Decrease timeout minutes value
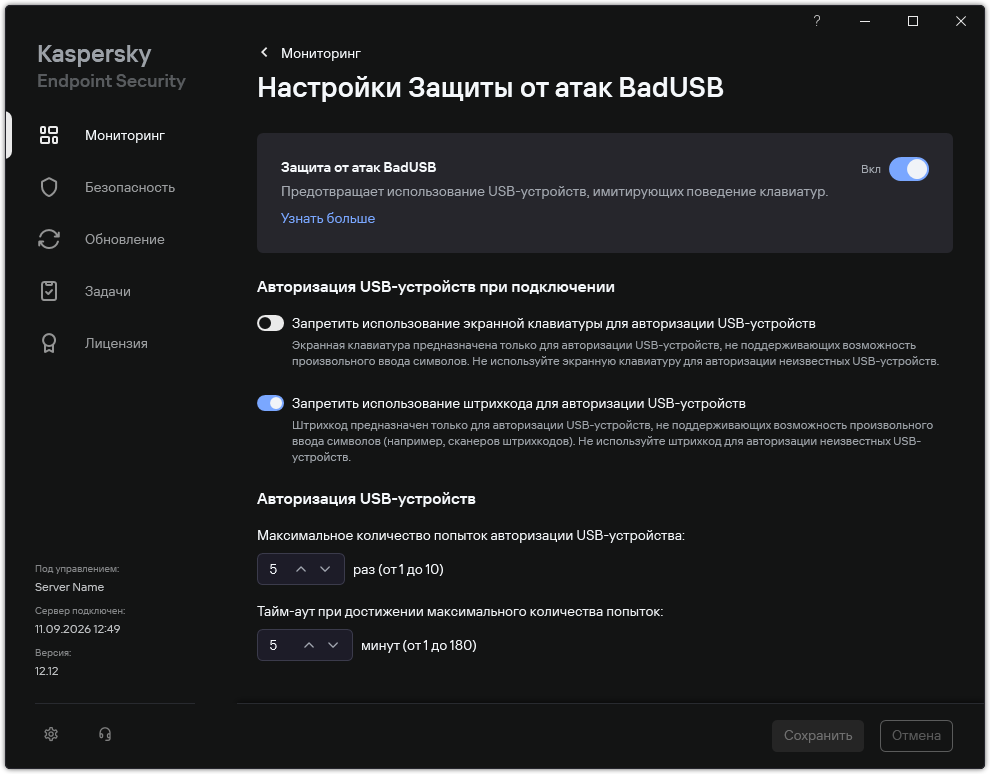990x774 pixels. tap(333, 645)
